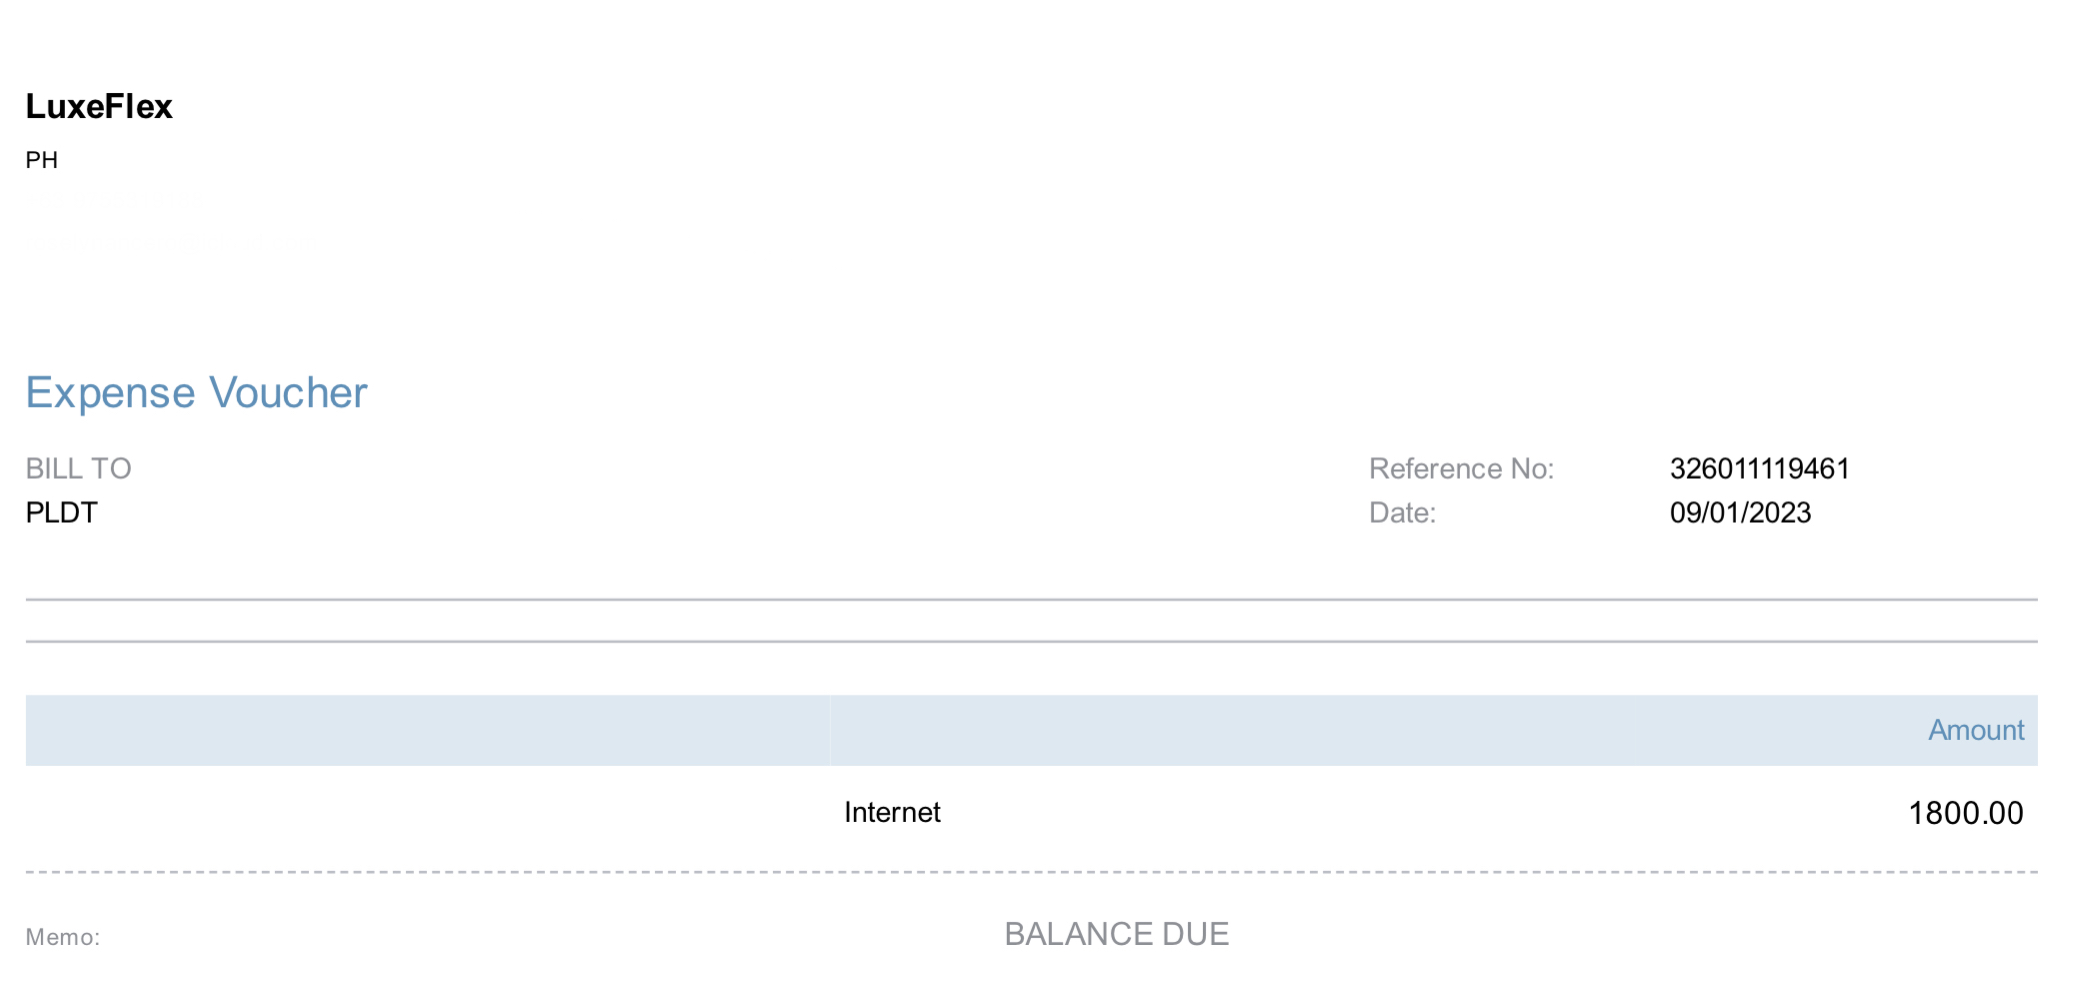Click the 1800.00 amount value

coord(1965,813)
